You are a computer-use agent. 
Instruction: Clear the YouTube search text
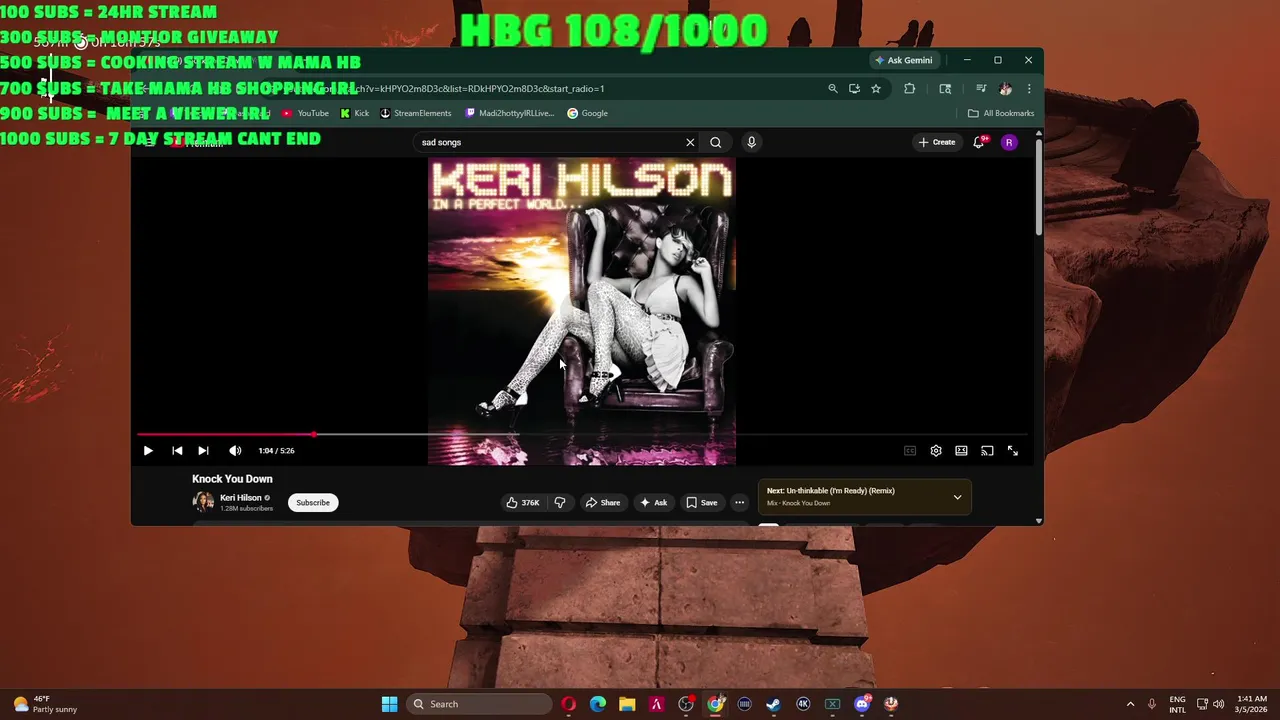690,143
